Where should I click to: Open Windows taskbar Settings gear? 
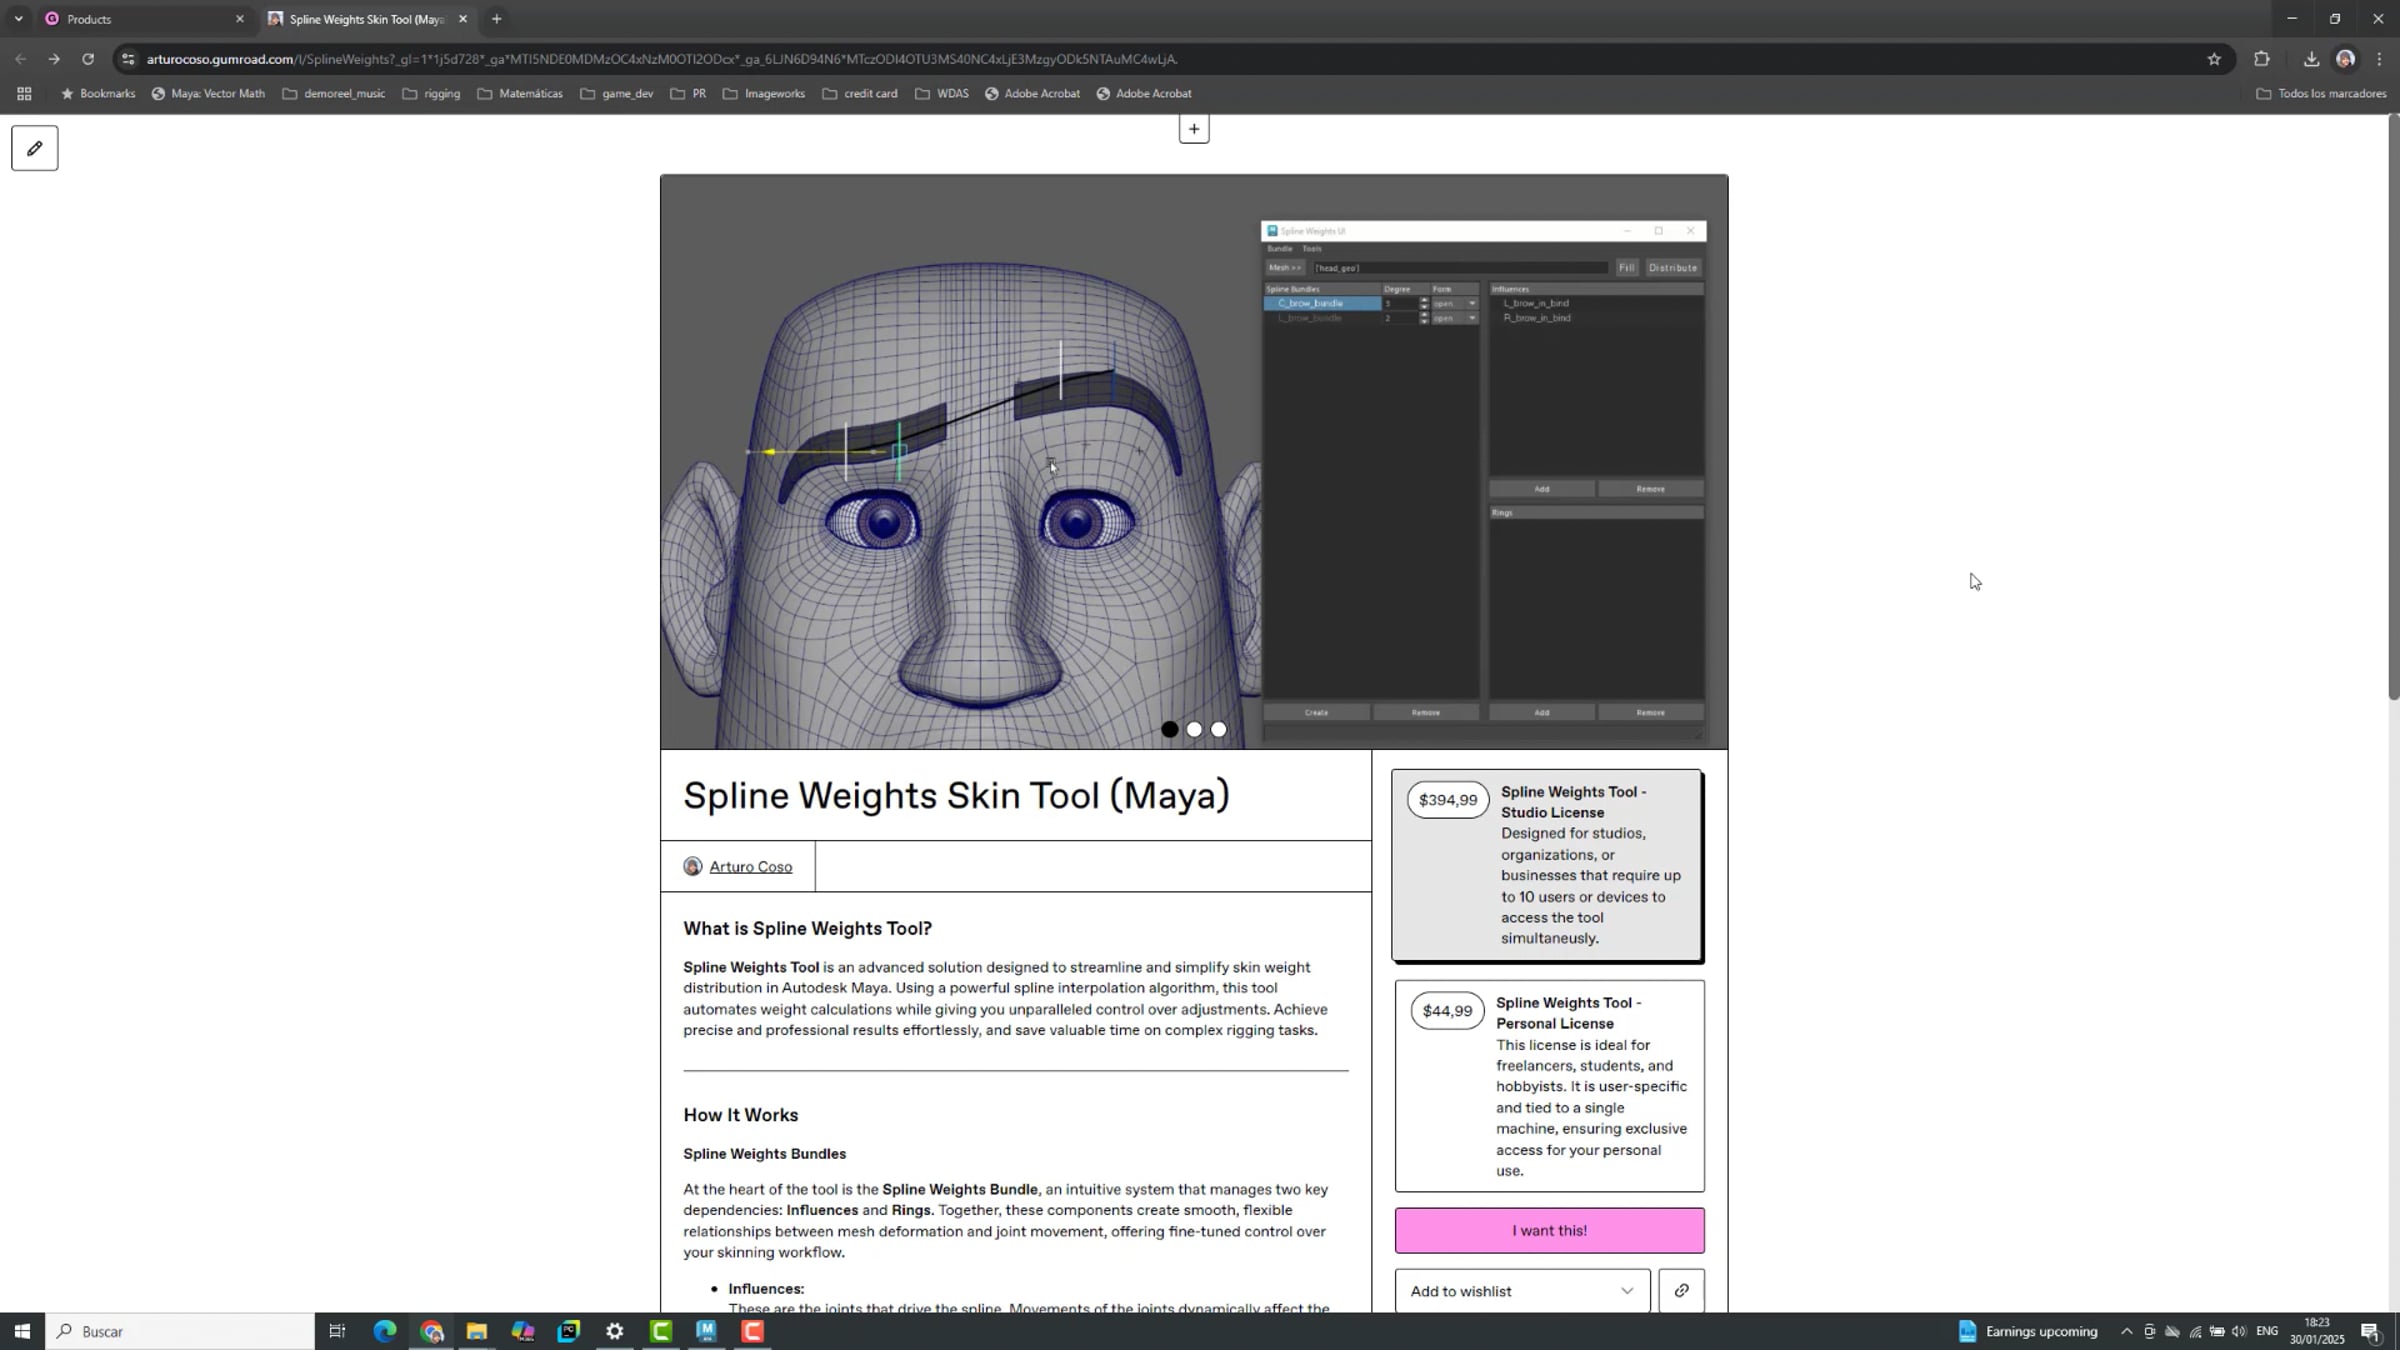[x=614, y=1331]
